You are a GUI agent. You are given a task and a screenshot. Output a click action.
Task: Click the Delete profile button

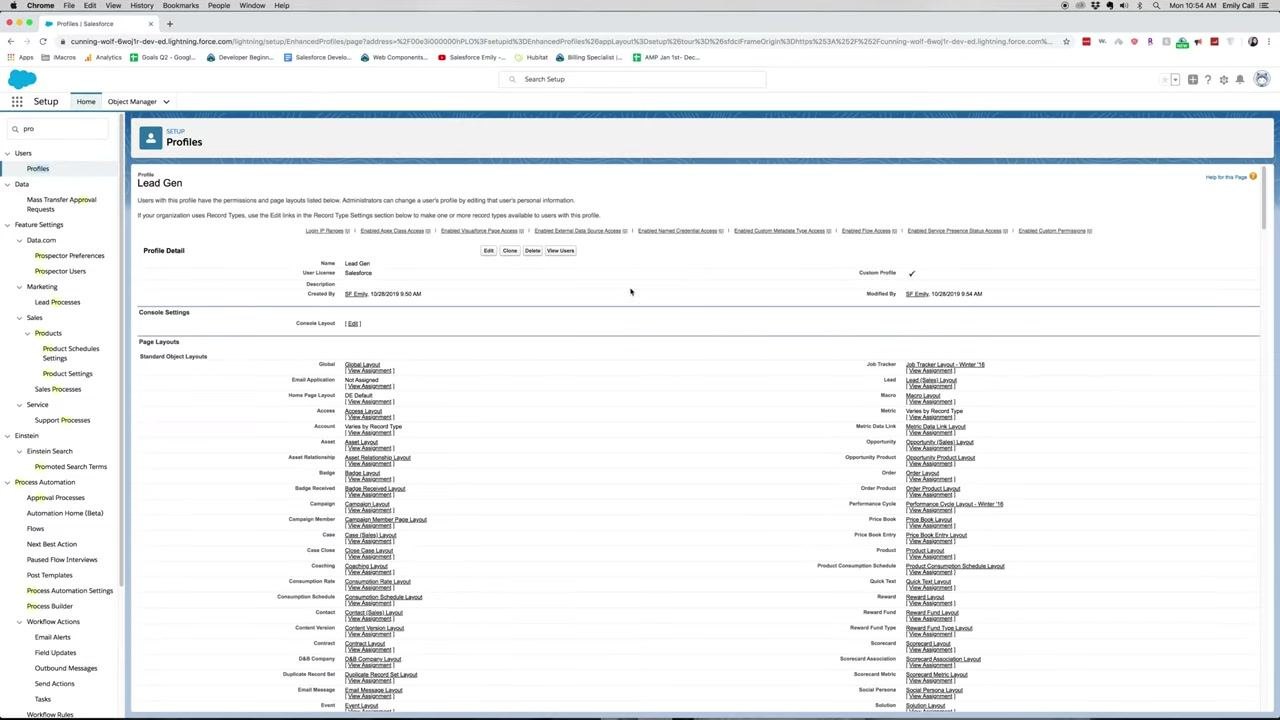[532, 251]
